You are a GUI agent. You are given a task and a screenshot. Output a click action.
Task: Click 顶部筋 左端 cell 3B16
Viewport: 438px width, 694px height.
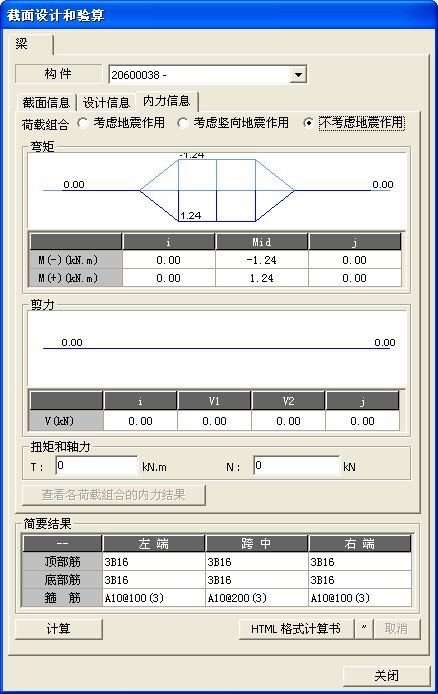(x=154, y=562)
